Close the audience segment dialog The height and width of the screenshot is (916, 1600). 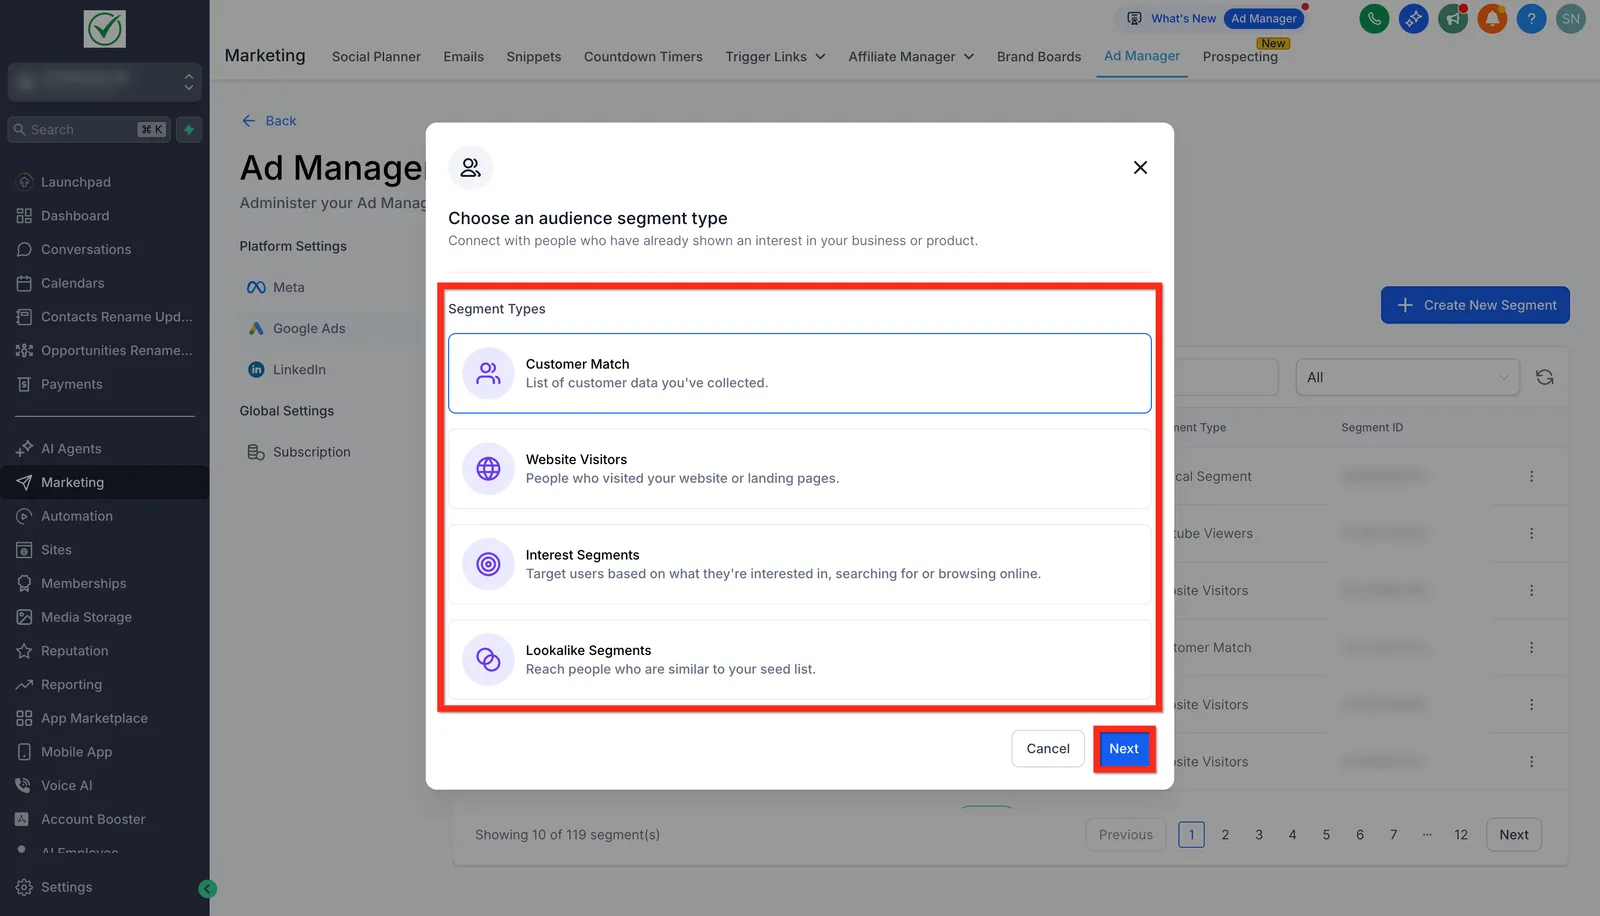click(x=1140, y=167)
